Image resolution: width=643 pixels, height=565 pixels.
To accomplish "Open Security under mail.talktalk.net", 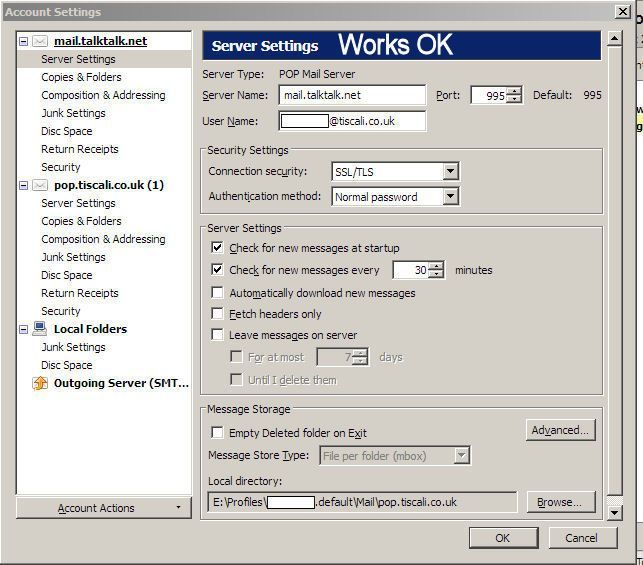I will [61, 167].
